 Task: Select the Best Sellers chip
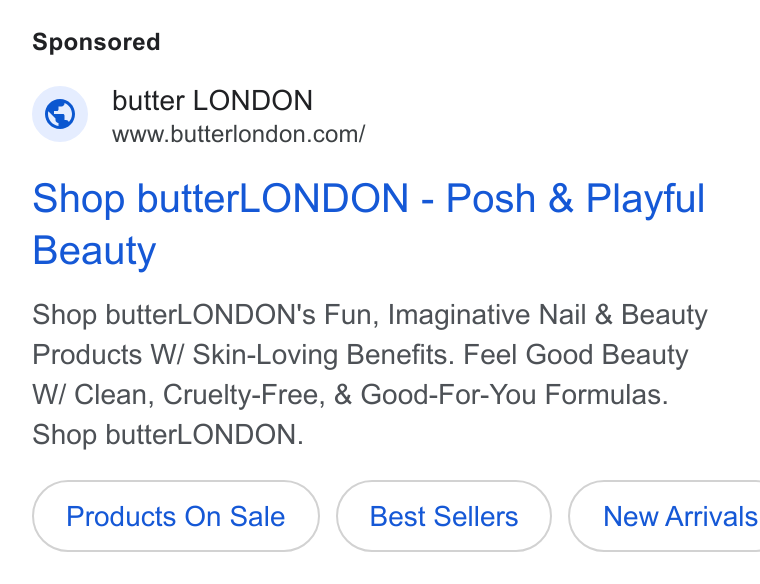coord(443,516)
